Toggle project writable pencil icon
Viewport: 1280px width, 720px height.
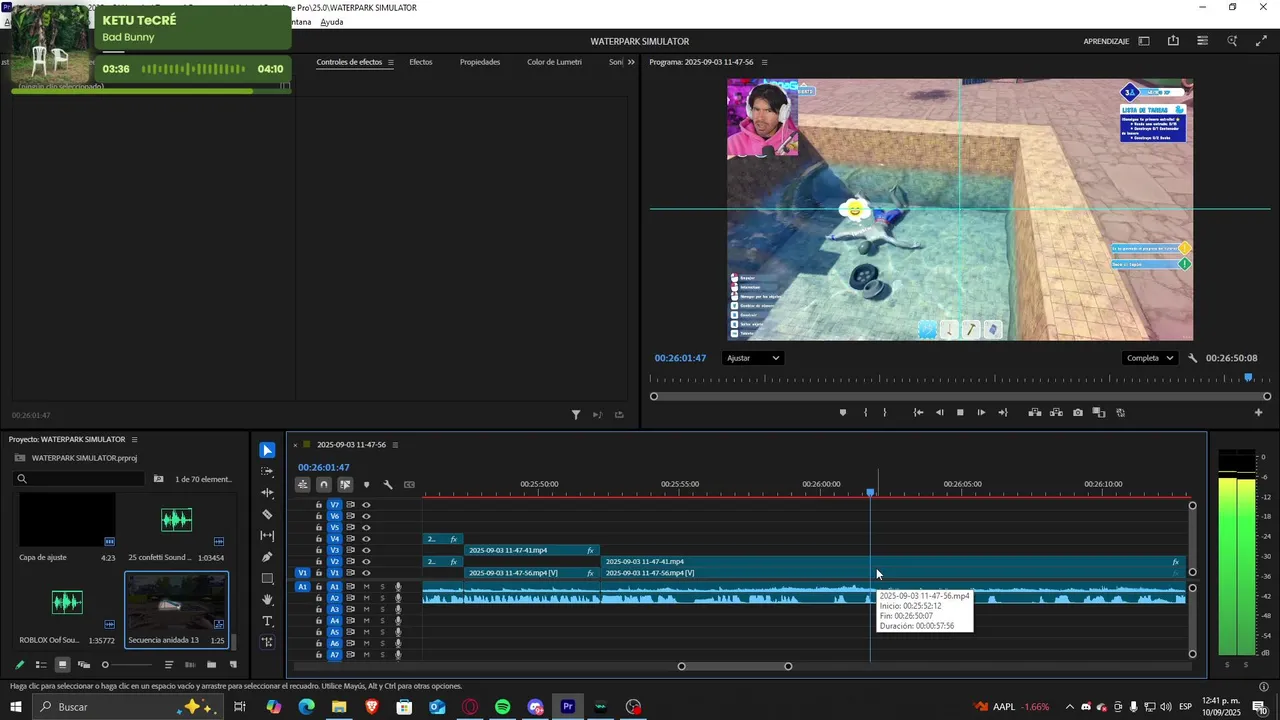[x=19, y=665]
